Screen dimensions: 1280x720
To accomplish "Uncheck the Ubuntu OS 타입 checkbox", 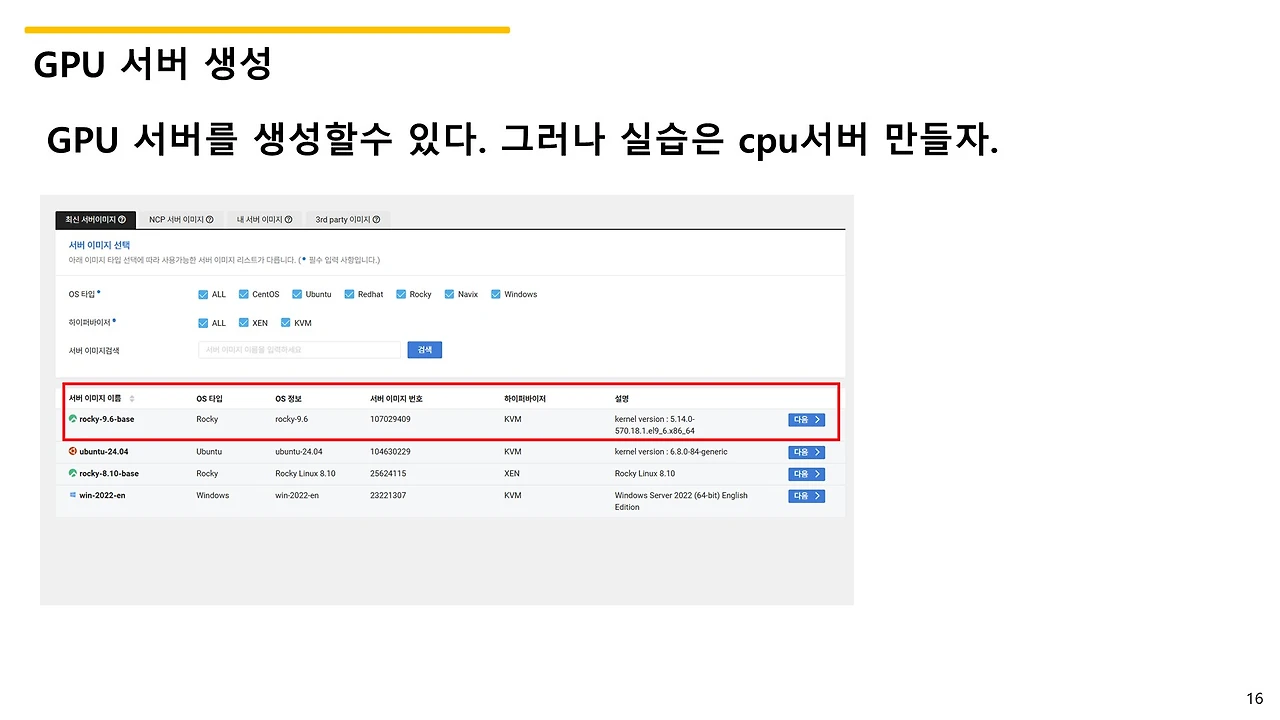I will coord(297,294).
